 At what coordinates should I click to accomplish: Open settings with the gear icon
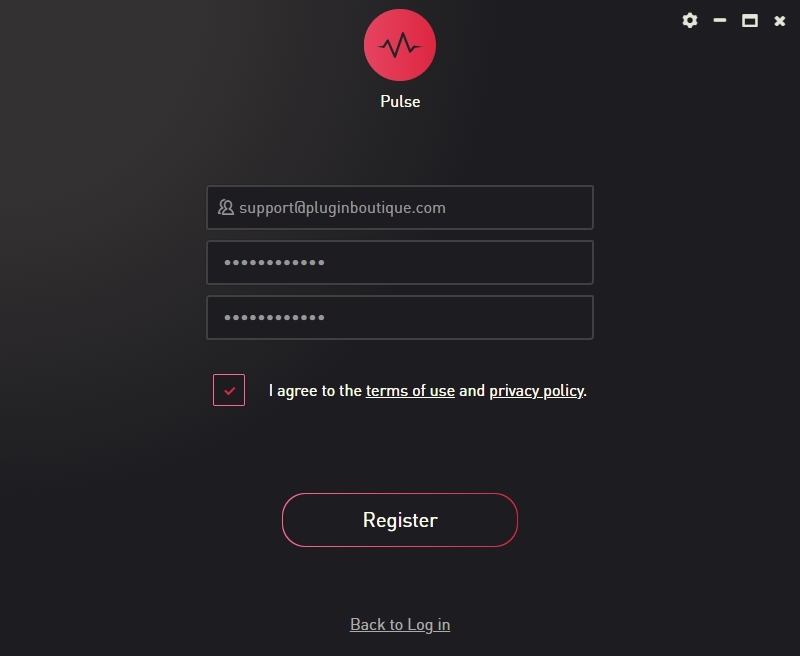tap(690, 20)
